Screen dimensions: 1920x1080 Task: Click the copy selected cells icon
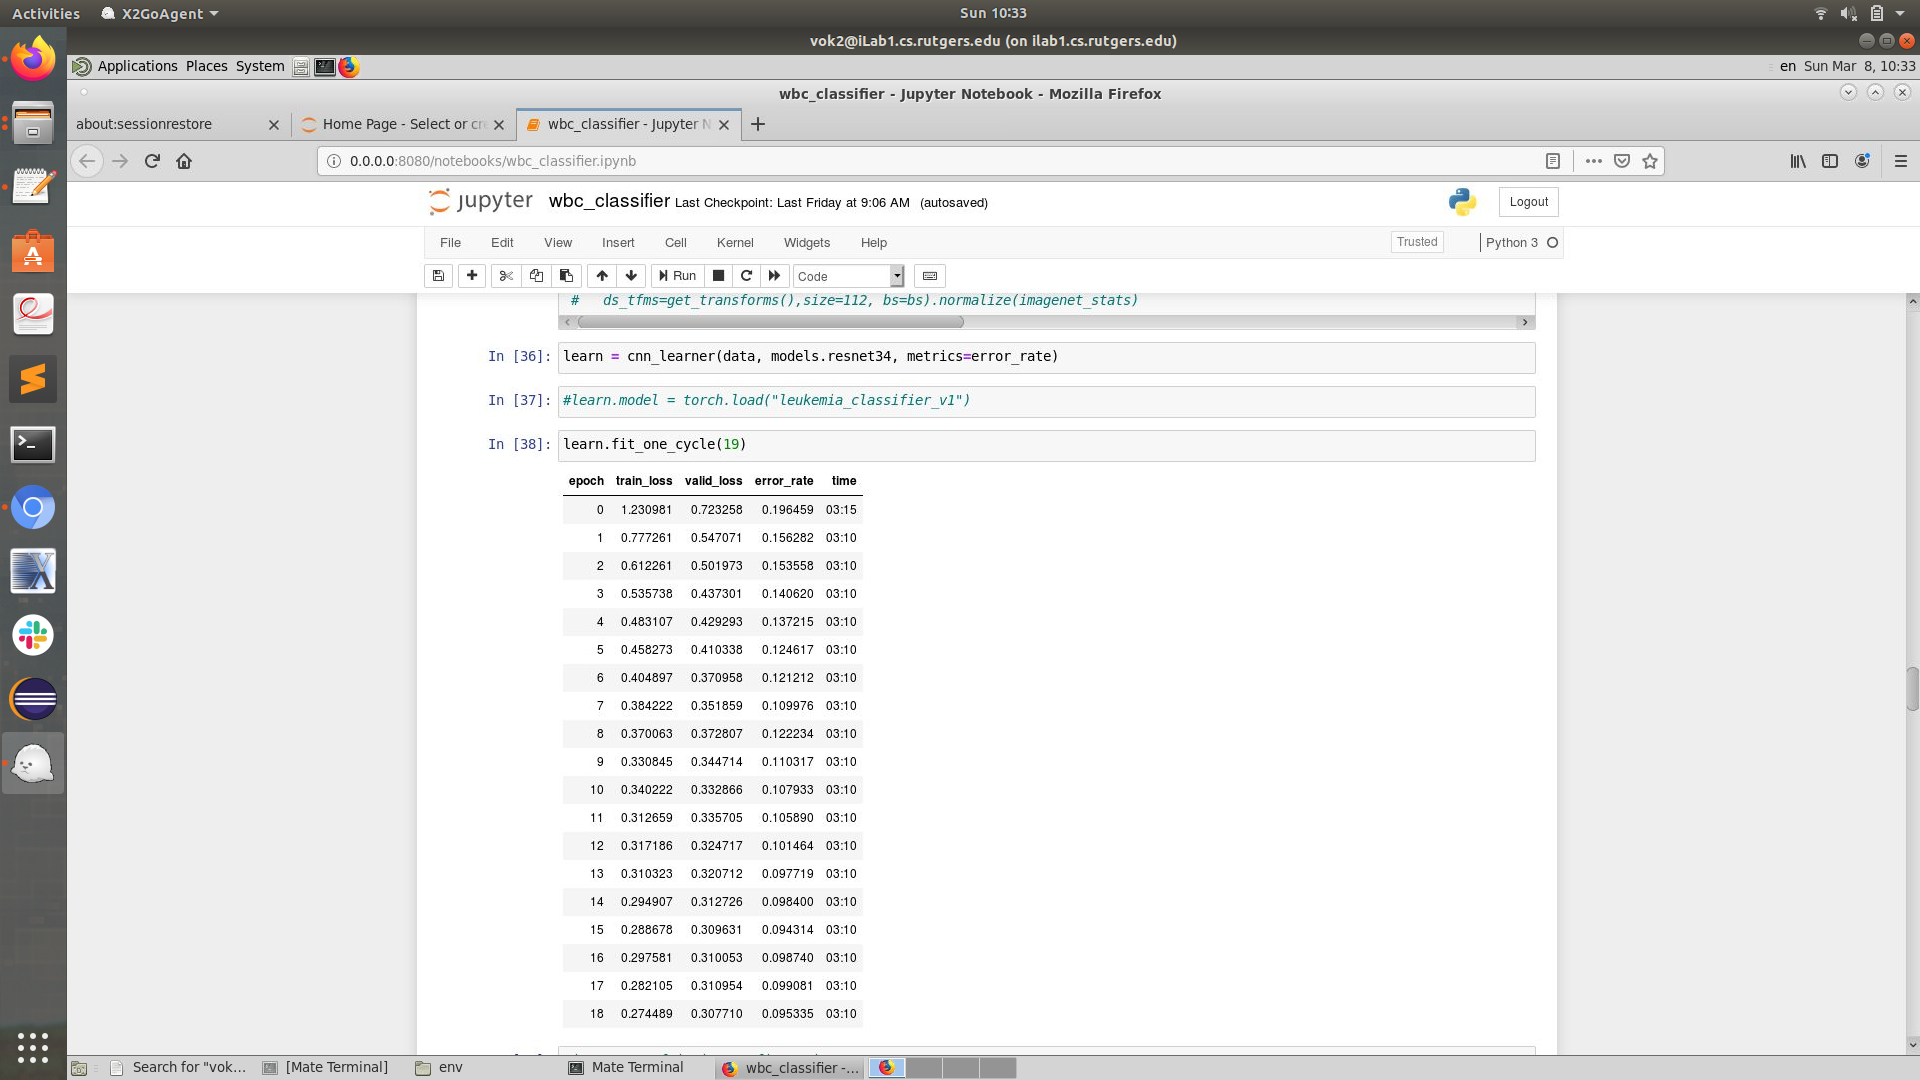(x=536, y=276)
